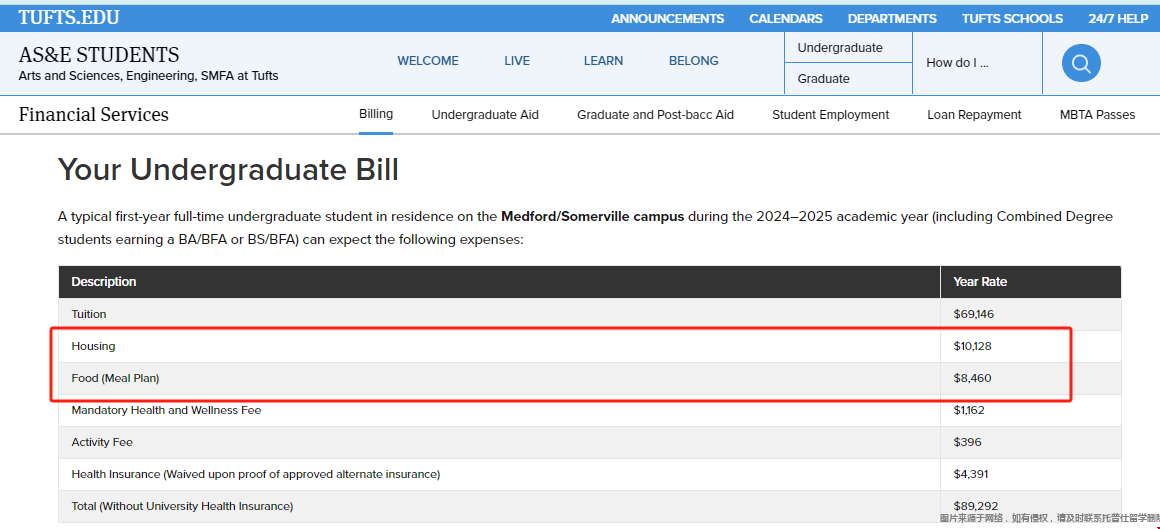Open the BELONG menu
1160x529 pixels.
coord(694,61)
